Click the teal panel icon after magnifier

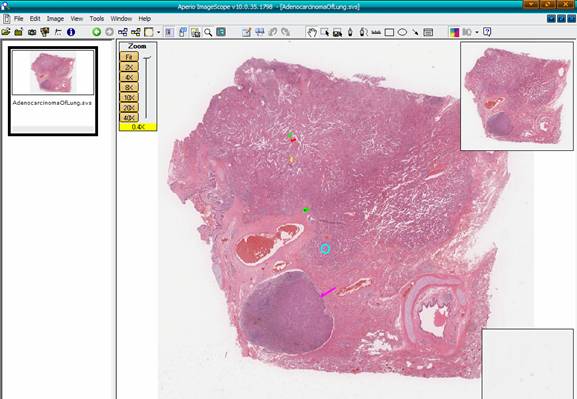click(221, 32)
